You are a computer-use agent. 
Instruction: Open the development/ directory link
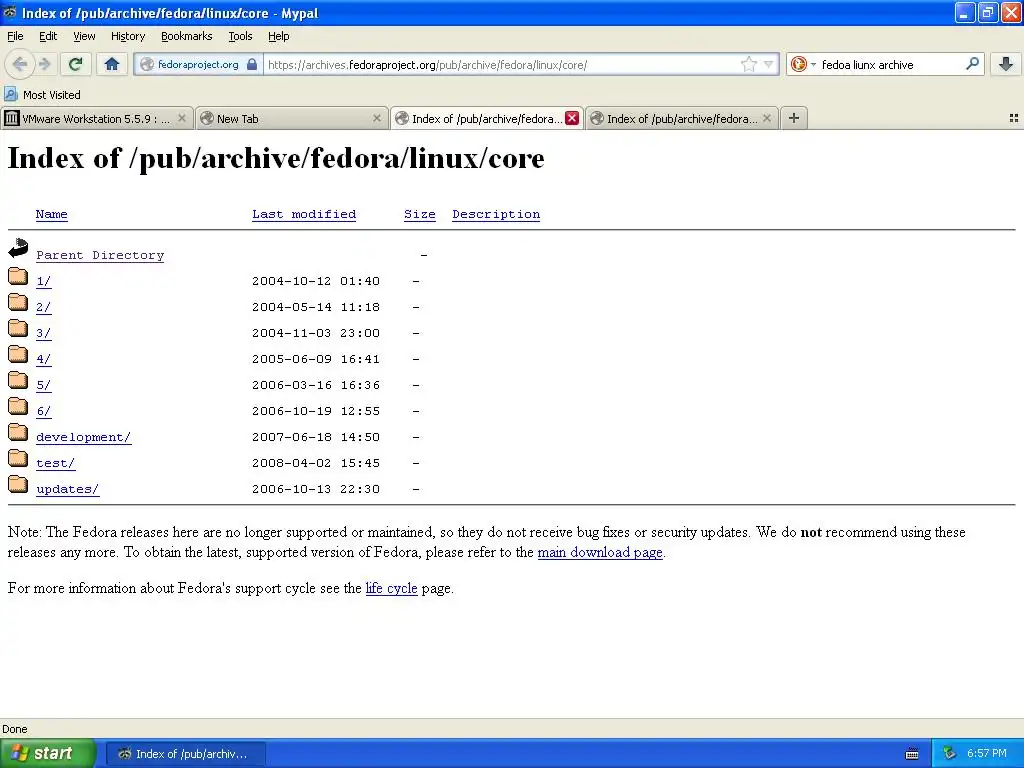pos(84,438)
